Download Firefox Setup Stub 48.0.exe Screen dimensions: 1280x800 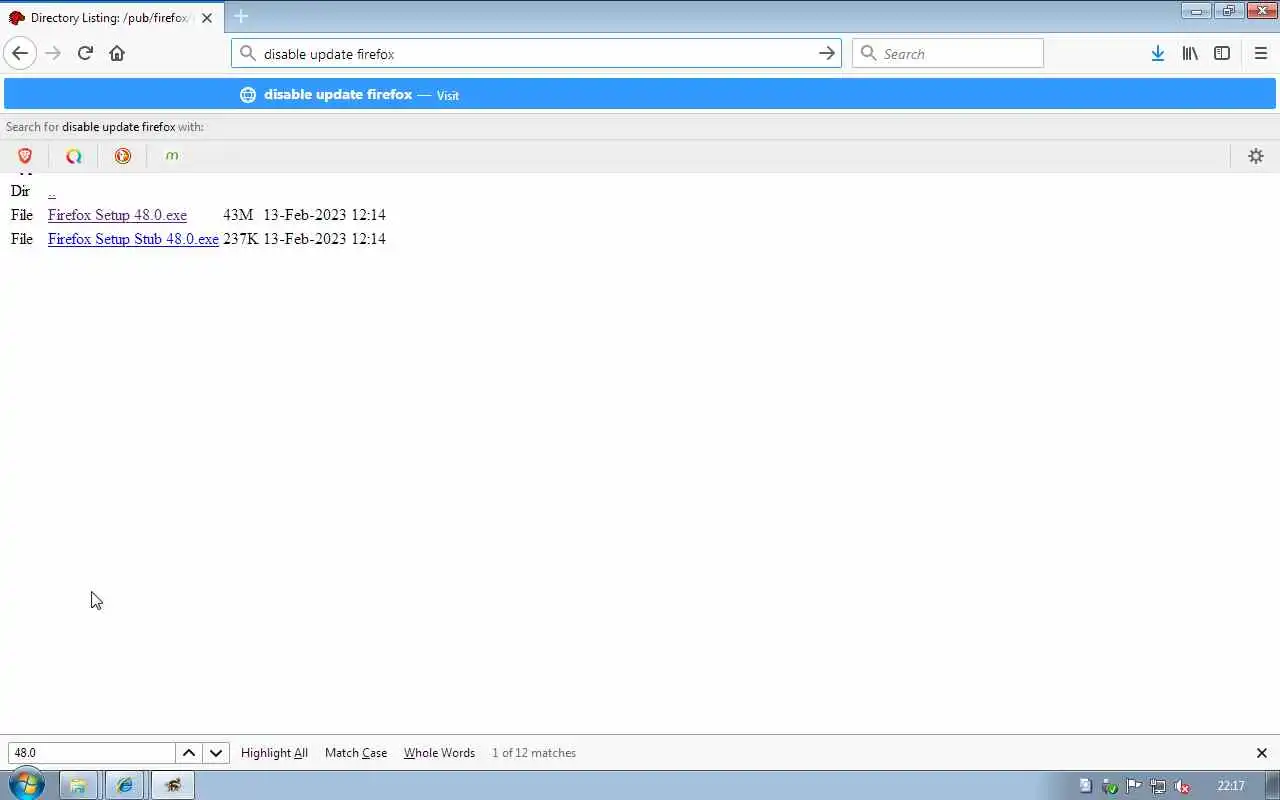[133, 239]
